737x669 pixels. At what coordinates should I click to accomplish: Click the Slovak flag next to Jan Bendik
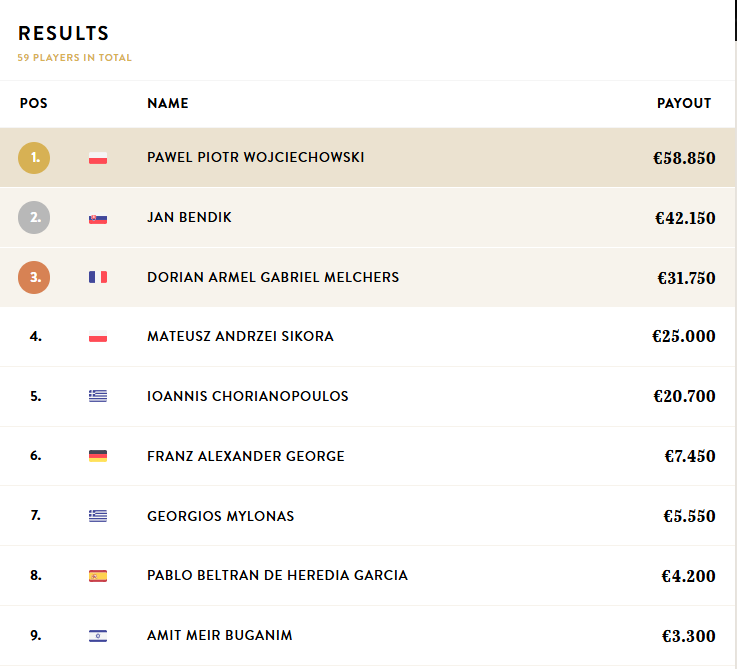[x=98, y=218]
